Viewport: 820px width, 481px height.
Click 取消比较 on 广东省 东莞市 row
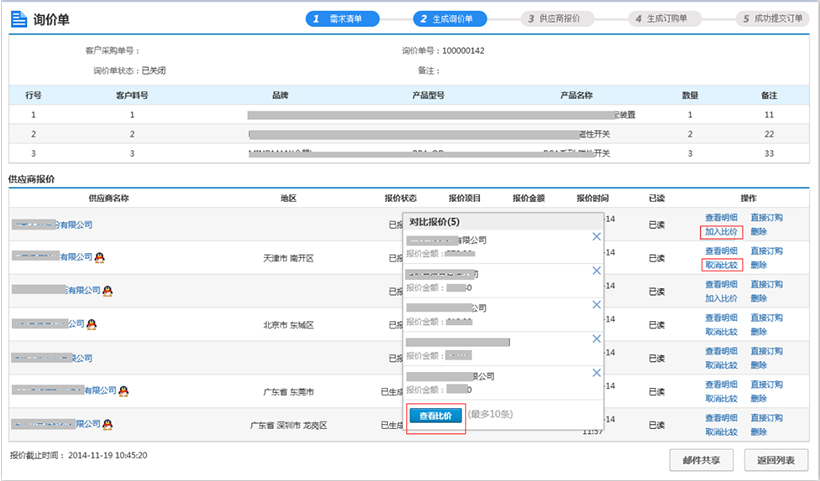[x=721, y=399]
